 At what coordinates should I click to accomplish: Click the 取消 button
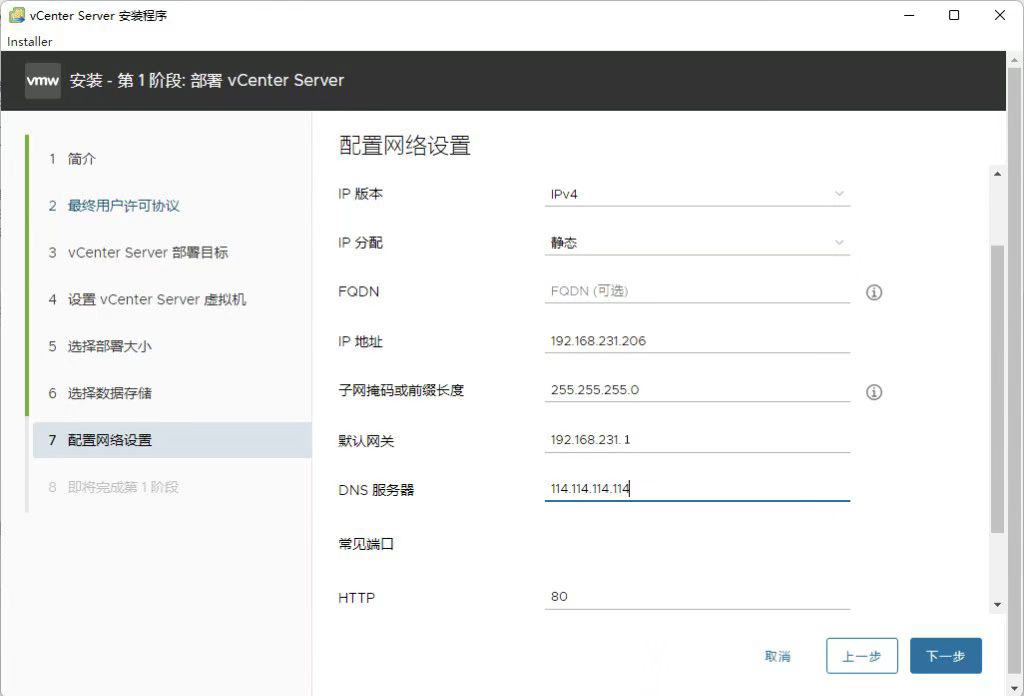pos(777,656)
